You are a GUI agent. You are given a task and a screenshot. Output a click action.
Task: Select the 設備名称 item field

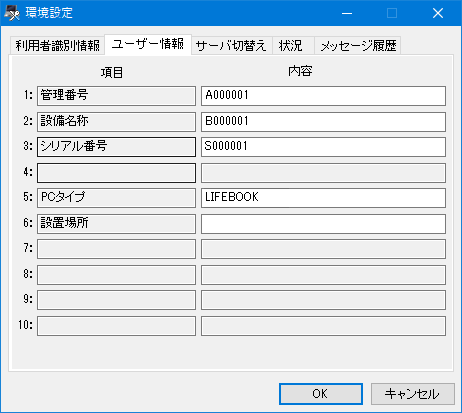116,122
